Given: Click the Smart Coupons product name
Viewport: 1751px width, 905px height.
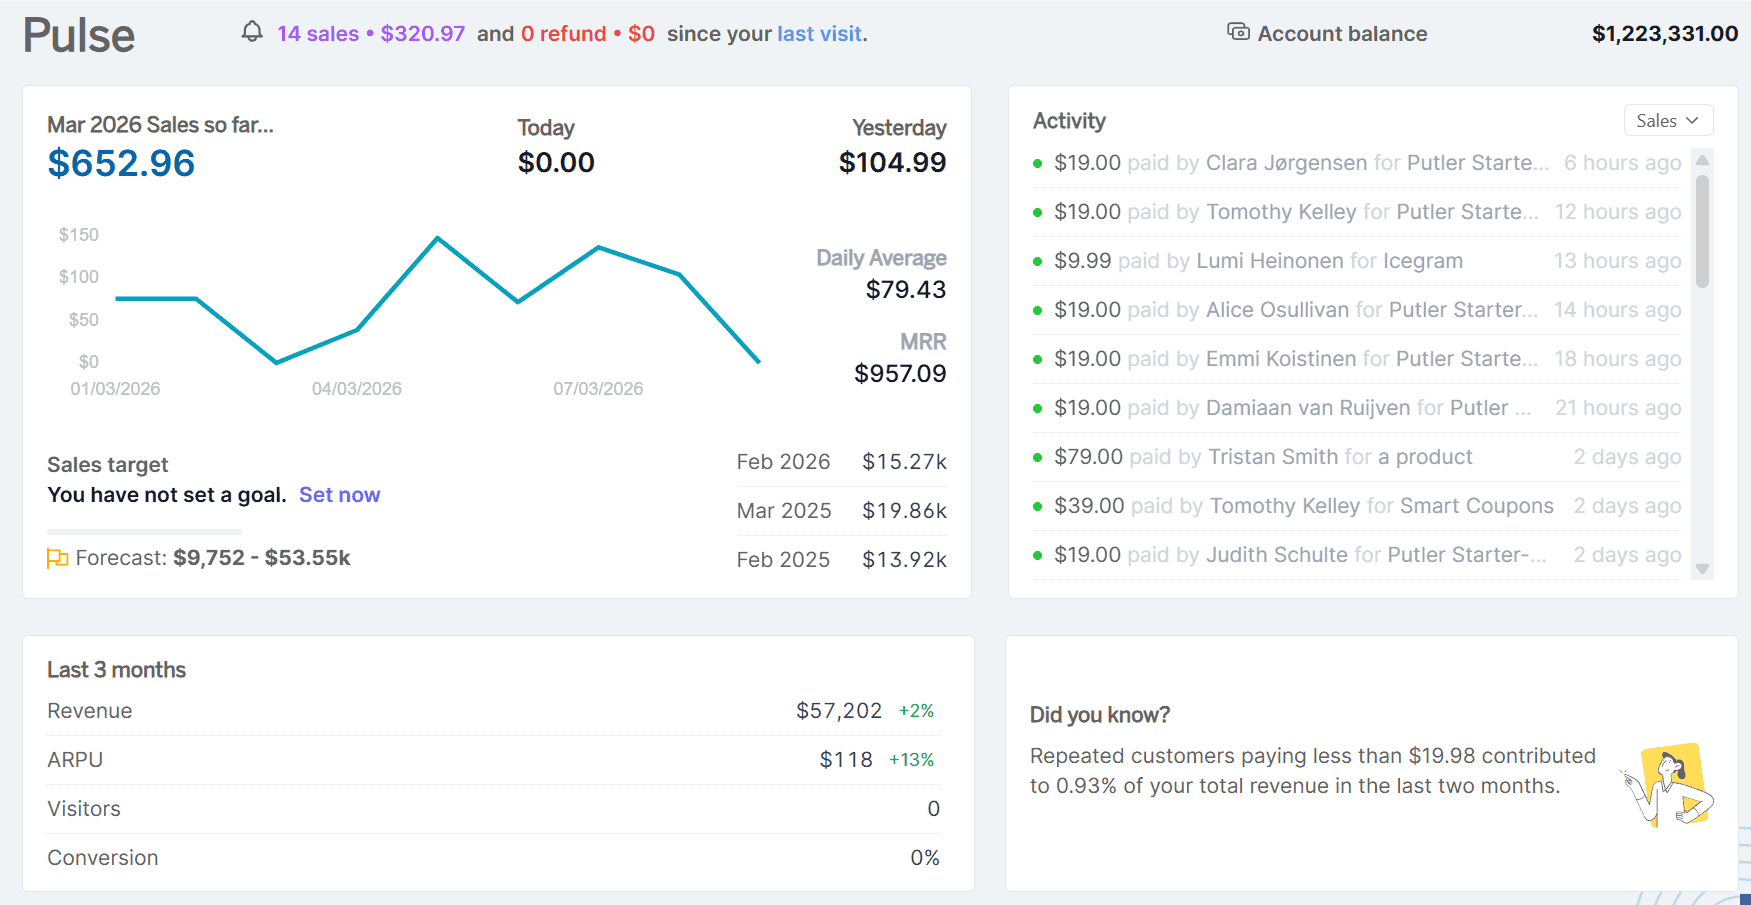Looking at the screenshot, I should point(1476,505).
